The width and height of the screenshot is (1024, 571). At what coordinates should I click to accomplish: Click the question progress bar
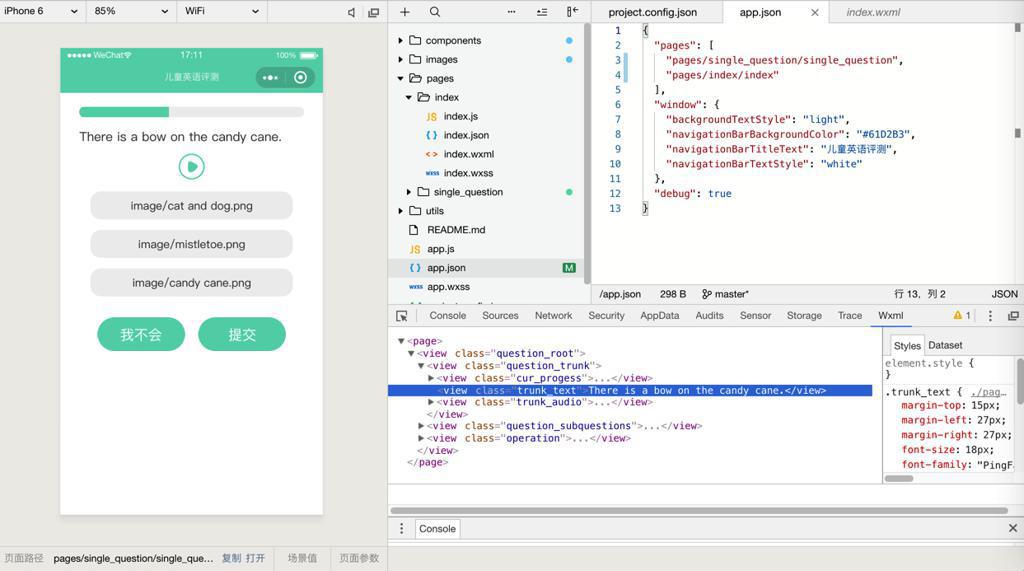[x=191, y=112]
